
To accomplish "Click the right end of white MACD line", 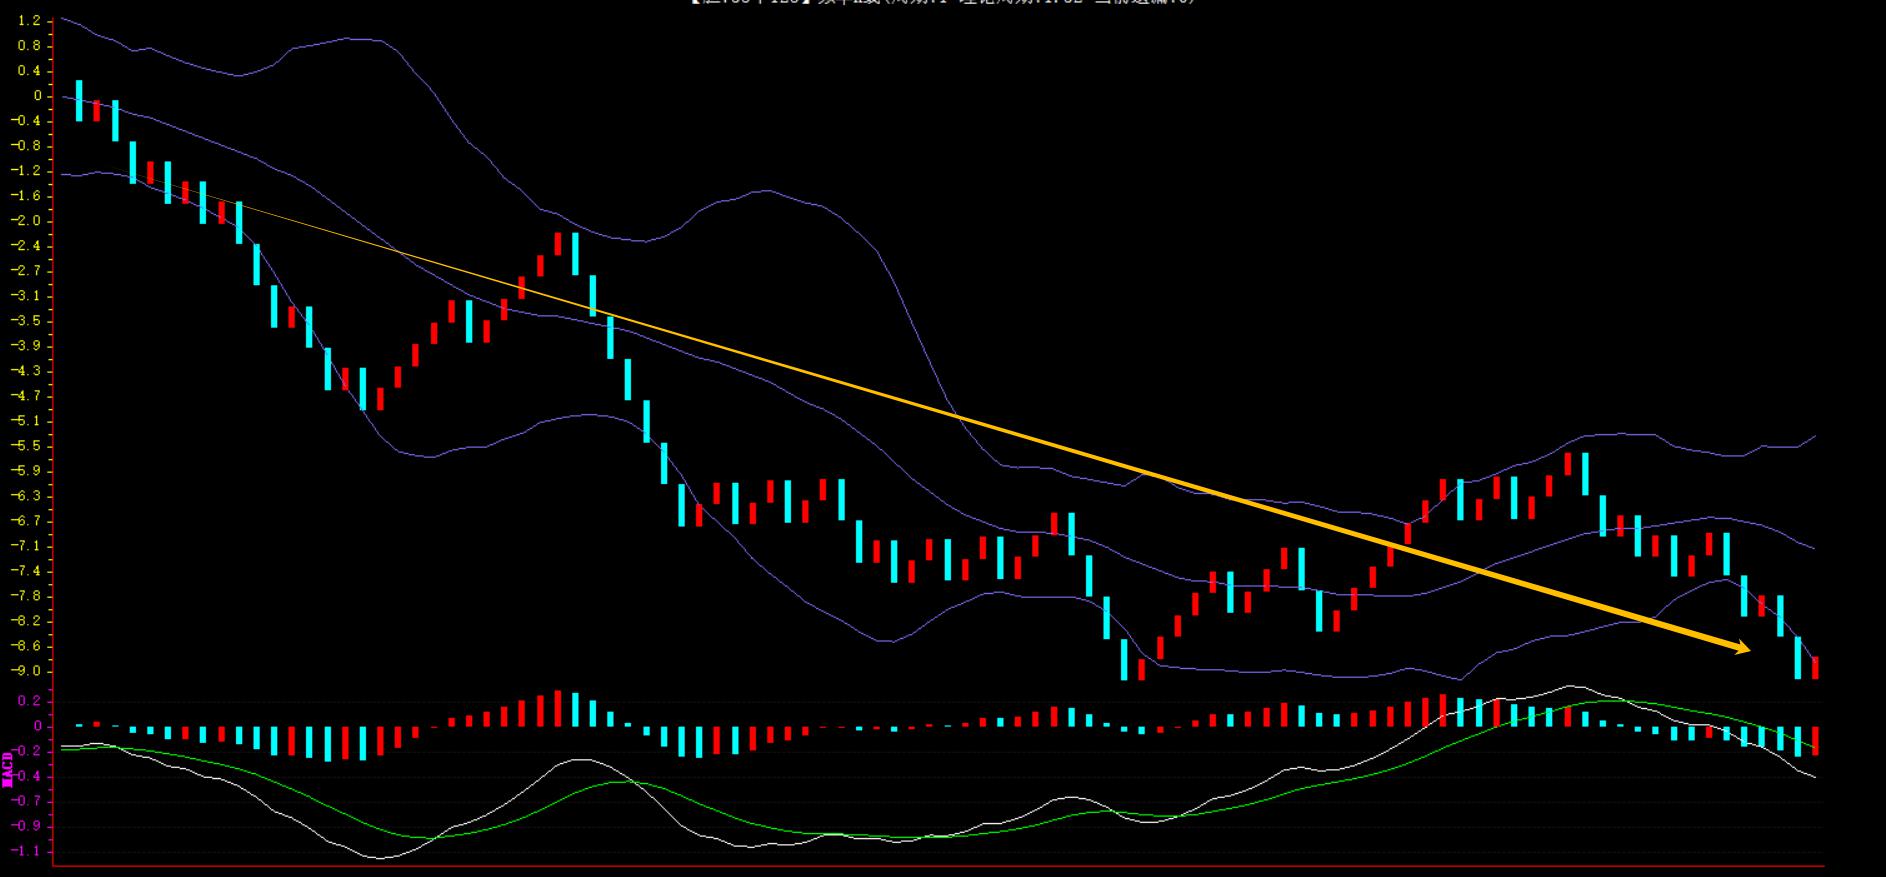I will coord(1814,777).
